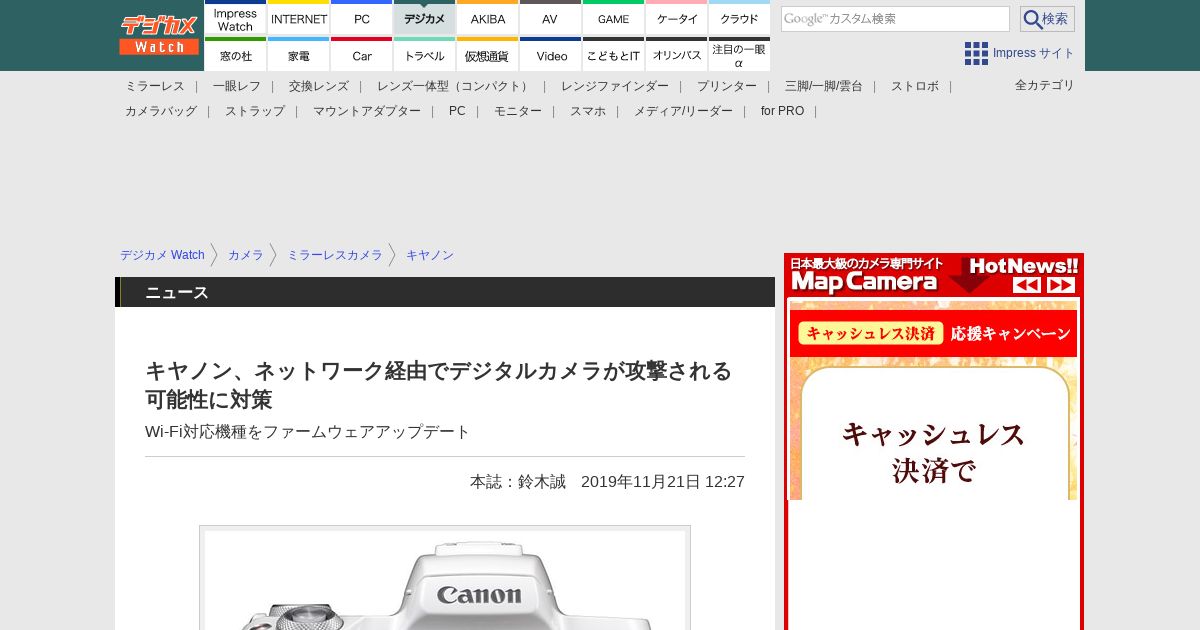Open the Impress Watch tab

click(x=236, y=18)
